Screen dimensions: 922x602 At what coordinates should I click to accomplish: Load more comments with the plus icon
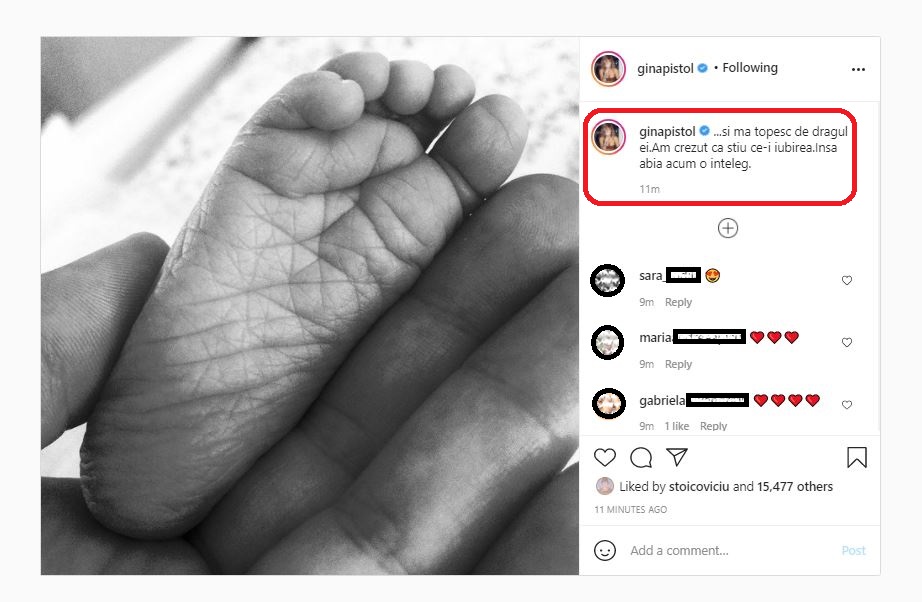pos(728,229)
